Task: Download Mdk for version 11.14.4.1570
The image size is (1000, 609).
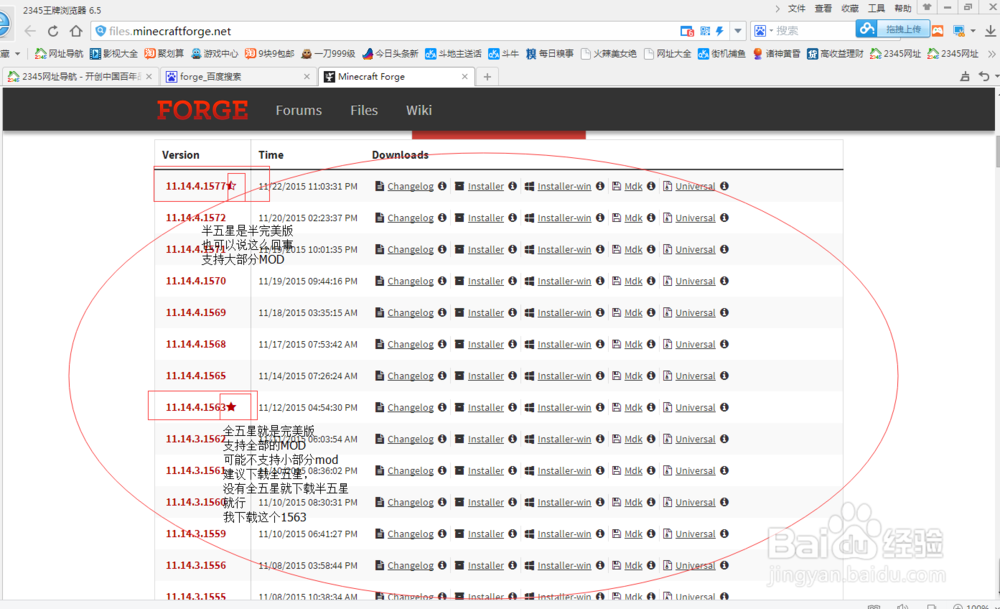Action: [x=633, y=281]
